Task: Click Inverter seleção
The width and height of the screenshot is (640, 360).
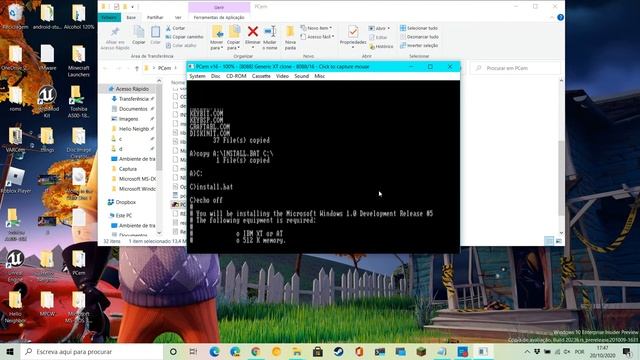Action: pos(419,45)
